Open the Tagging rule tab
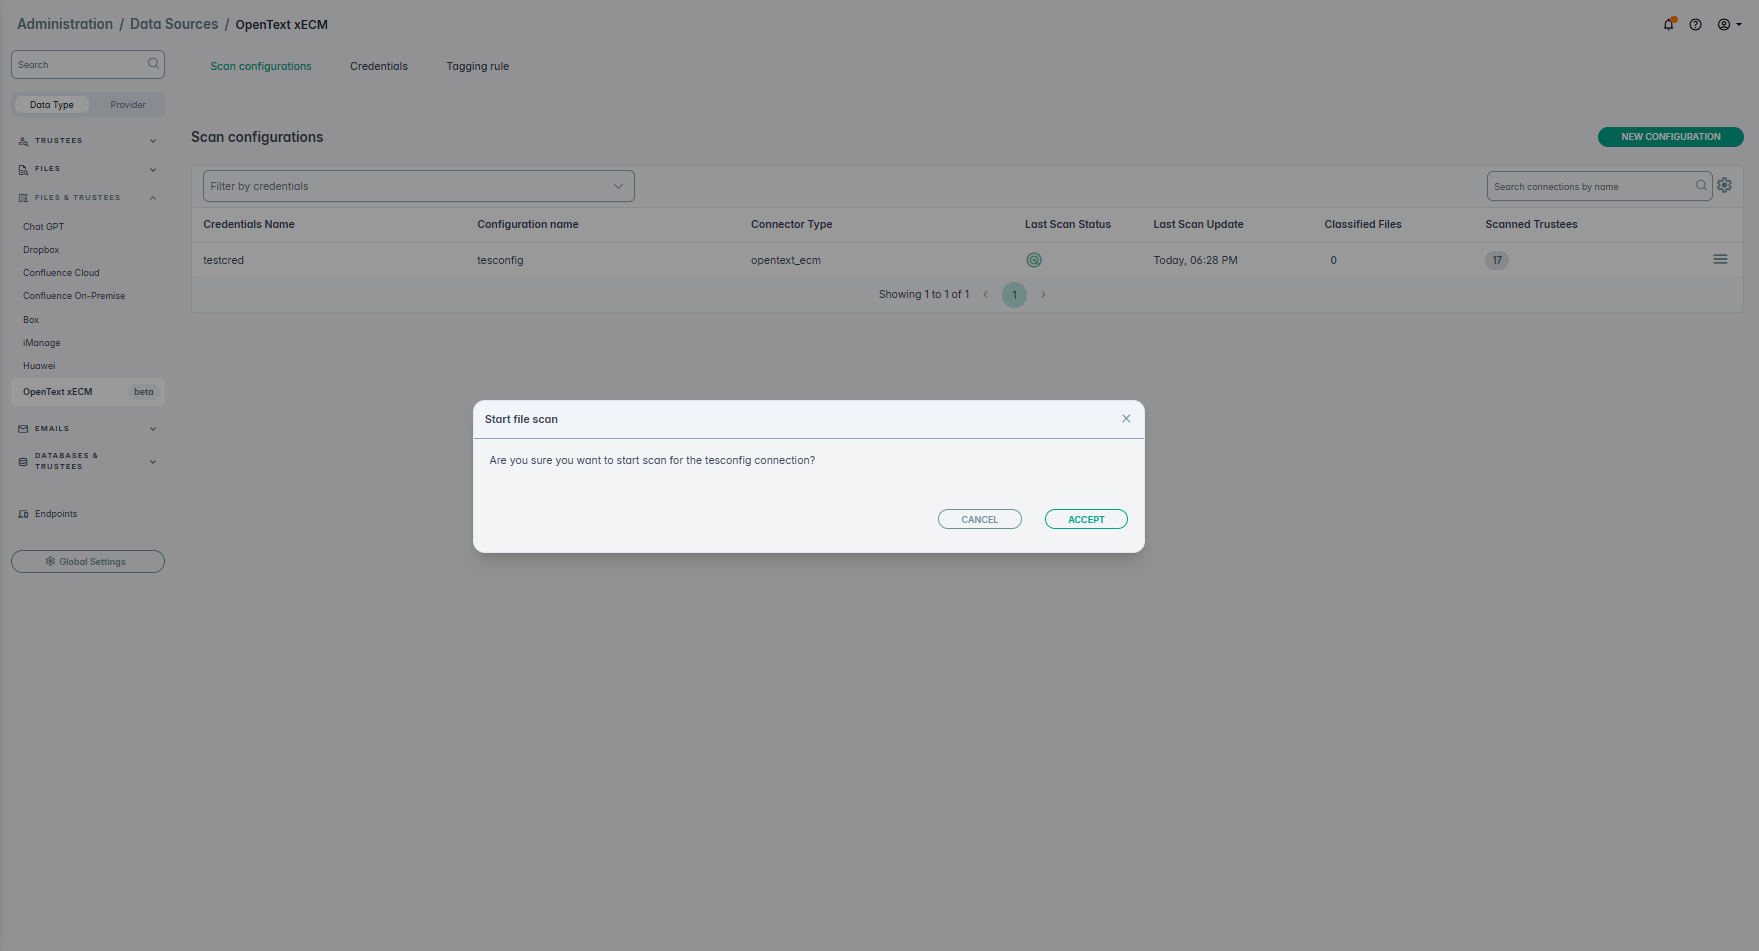Image resolution: width=1759 pixels, height=951 pixels. click(x=477, y=67)
